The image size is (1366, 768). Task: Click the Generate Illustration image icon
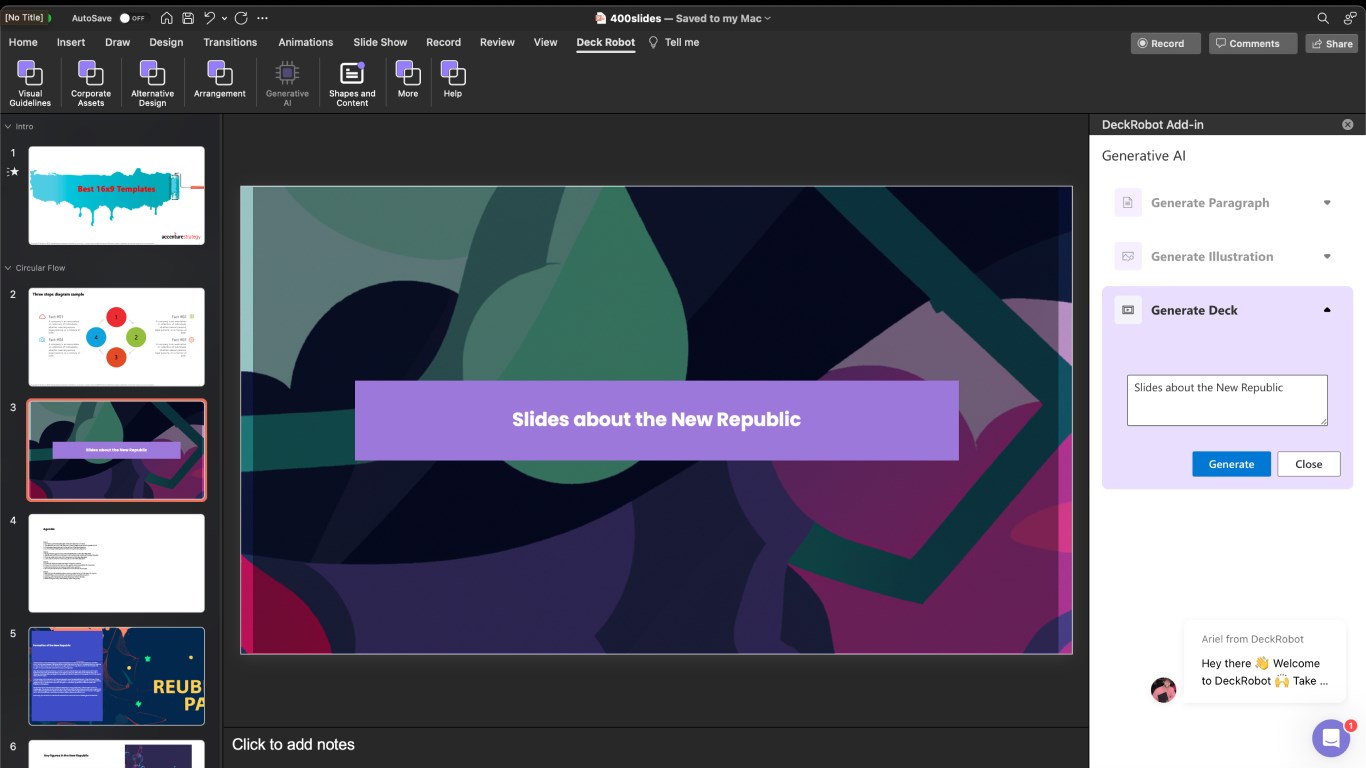click(x=1128, y=256)
